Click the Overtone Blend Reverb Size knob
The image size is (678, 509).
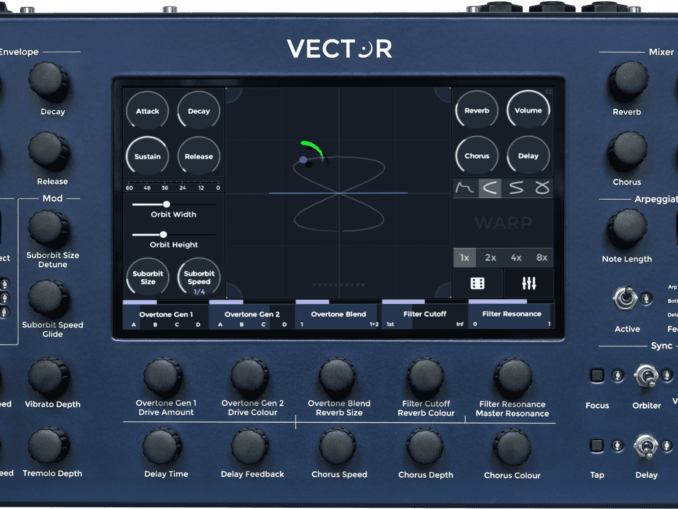[x=338, y=378]
